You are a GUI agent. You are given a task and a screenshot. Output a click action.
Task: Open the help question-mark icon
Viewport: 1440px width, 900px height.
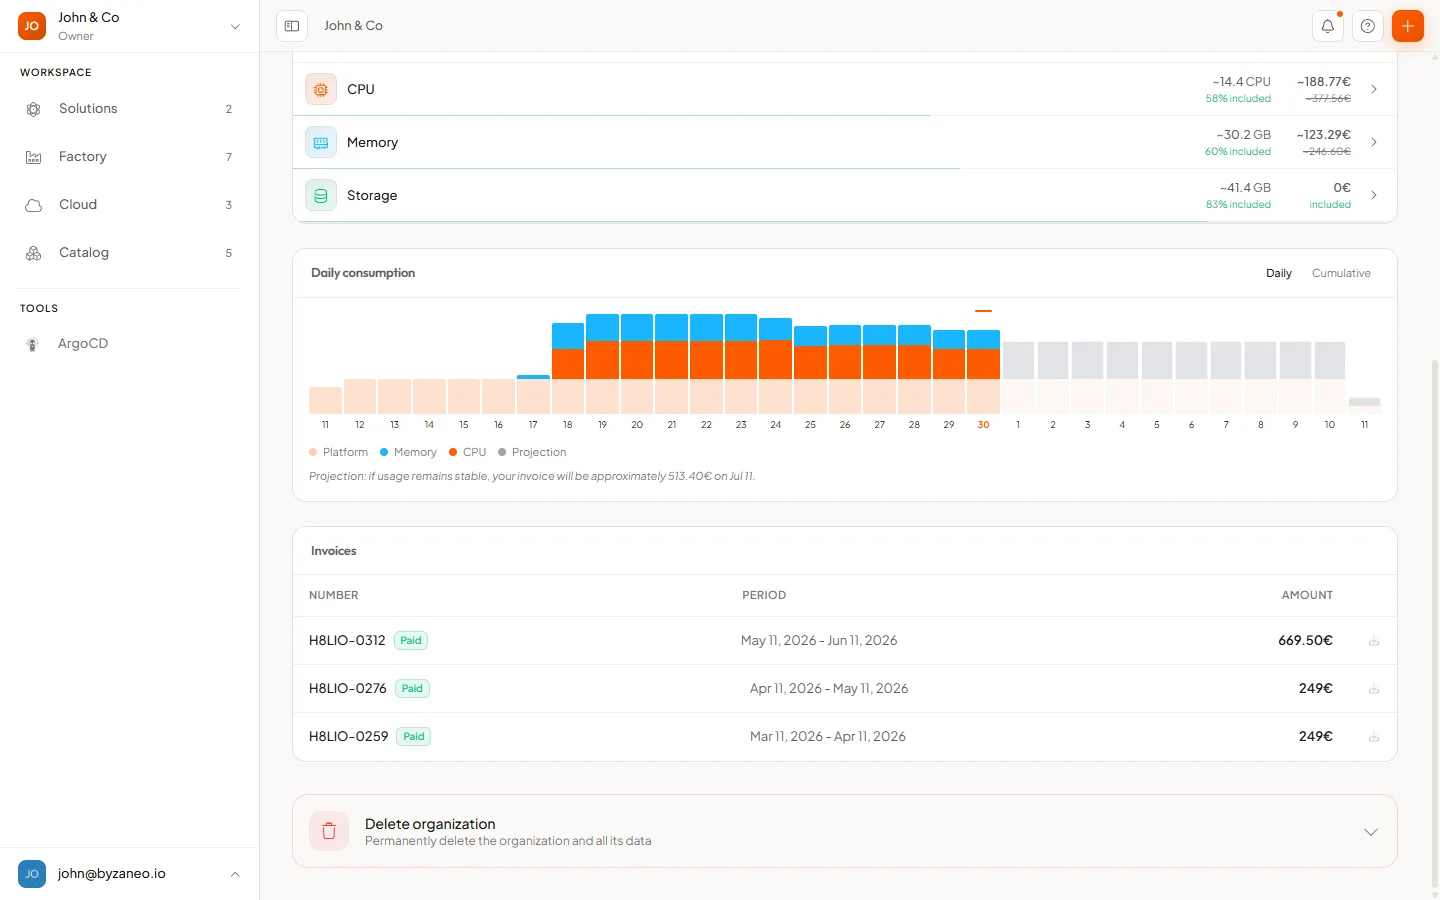[x=1368, y=26]
